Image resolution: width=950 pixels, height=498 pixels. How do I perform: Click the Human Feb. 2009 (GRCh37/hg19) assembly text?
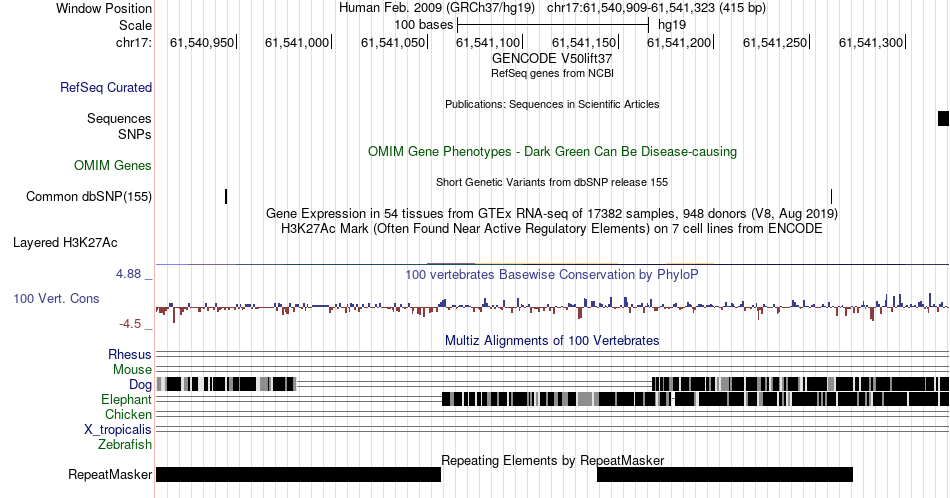pyautogui.click(x=437, y=8)
